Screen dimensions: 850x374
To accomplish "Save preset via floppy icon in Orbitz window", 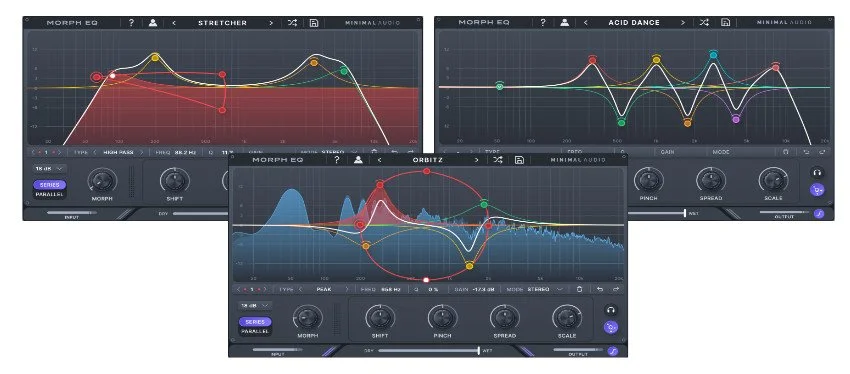I will coord(519,160).
